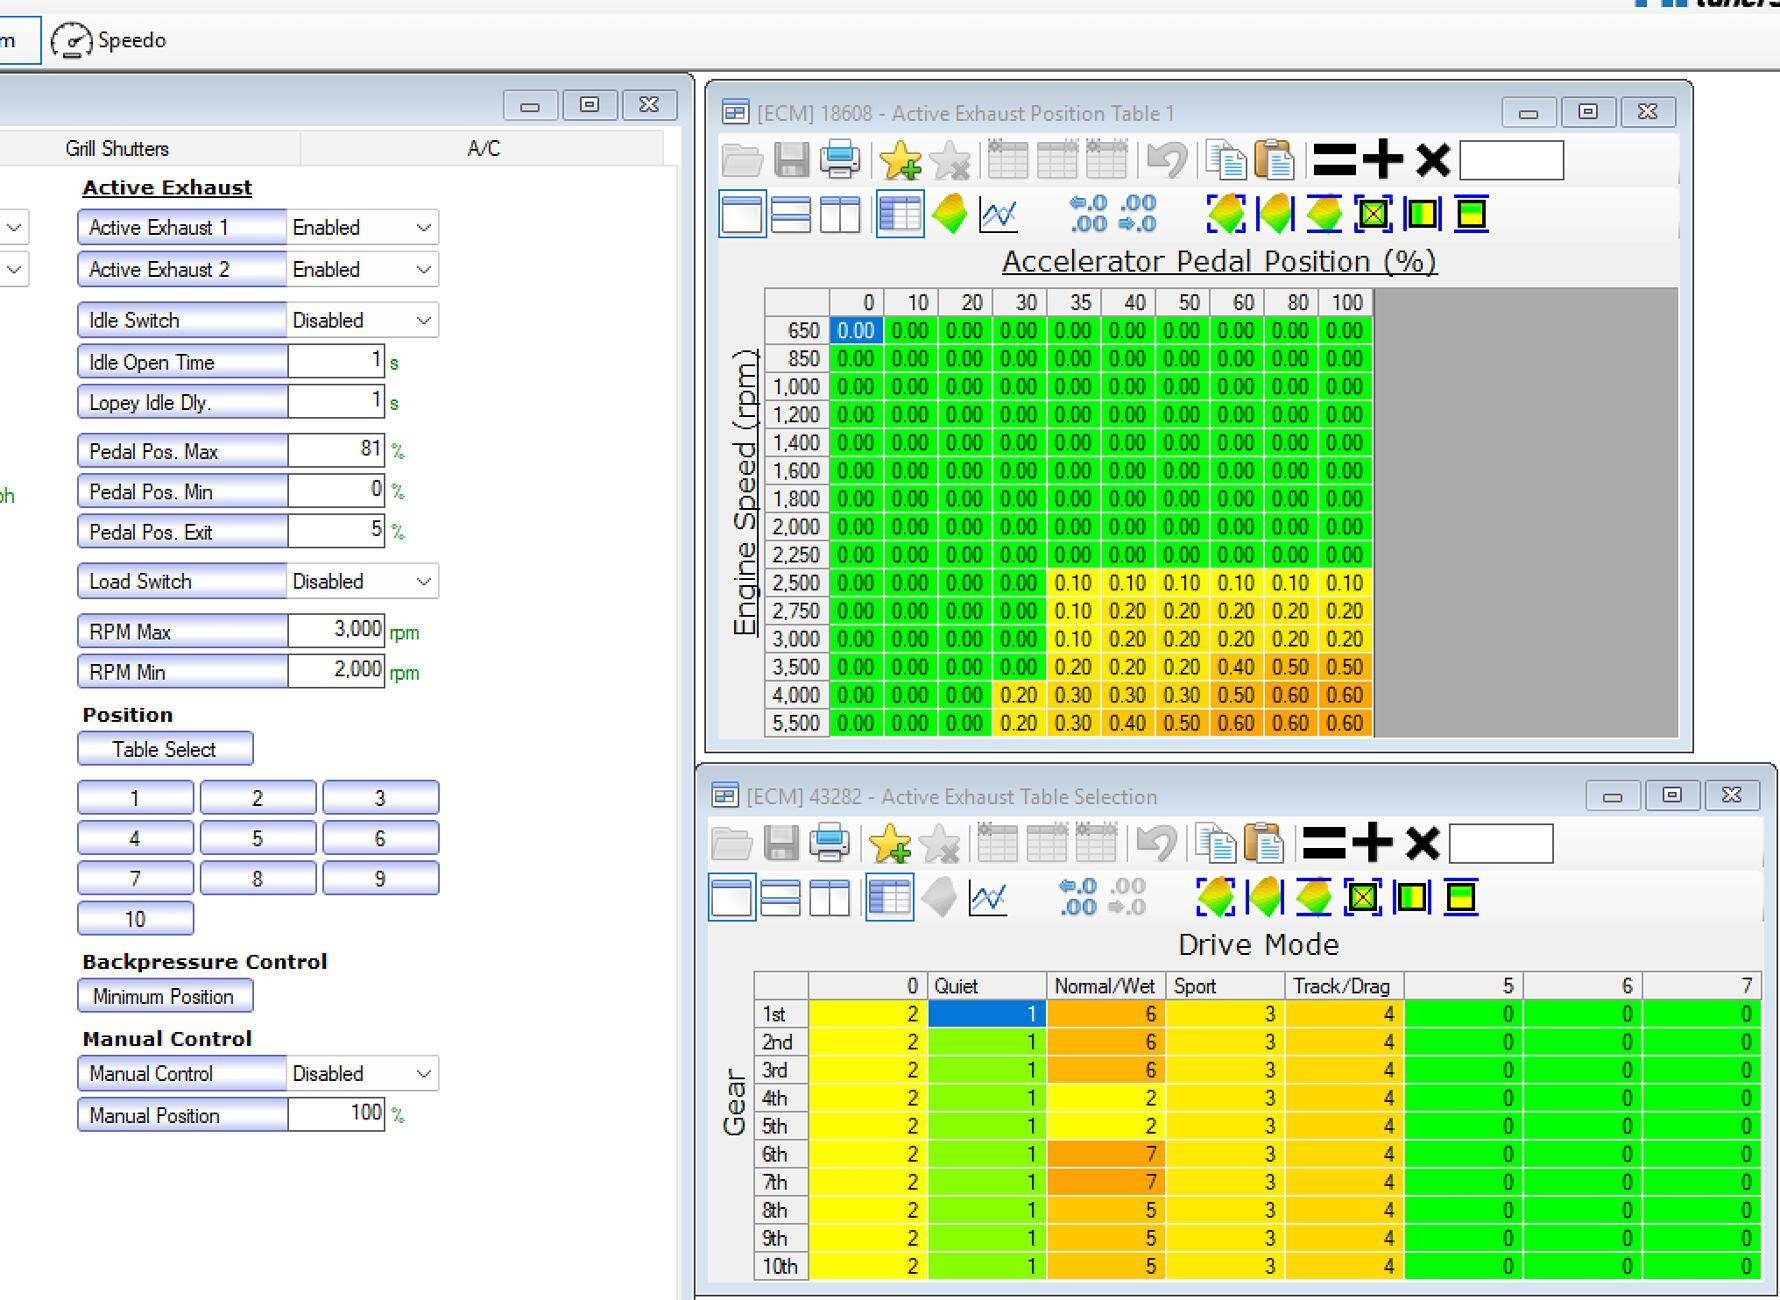Screen dimensions: 1780x1300
Task: Select vertical split layout in Table Selection
Action: [x=829, y=898]
